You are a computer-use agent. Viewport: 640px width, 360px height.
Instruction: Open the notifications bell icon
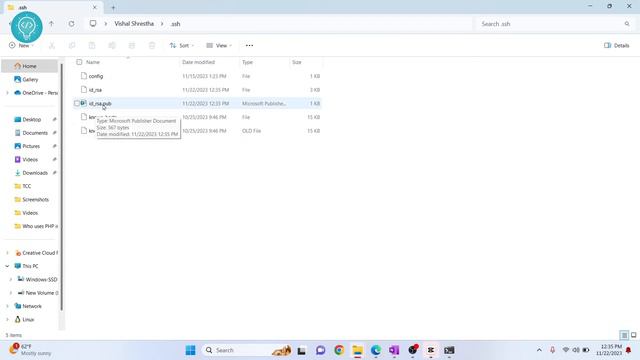(x=629, y=350)
